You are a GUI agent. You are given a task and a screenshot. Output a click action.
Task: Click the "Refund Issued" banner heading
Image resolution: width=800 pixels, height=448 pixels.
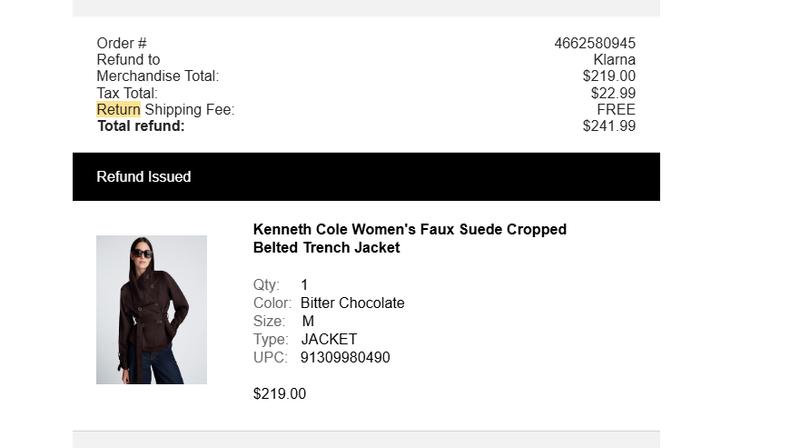pos(143,177)
